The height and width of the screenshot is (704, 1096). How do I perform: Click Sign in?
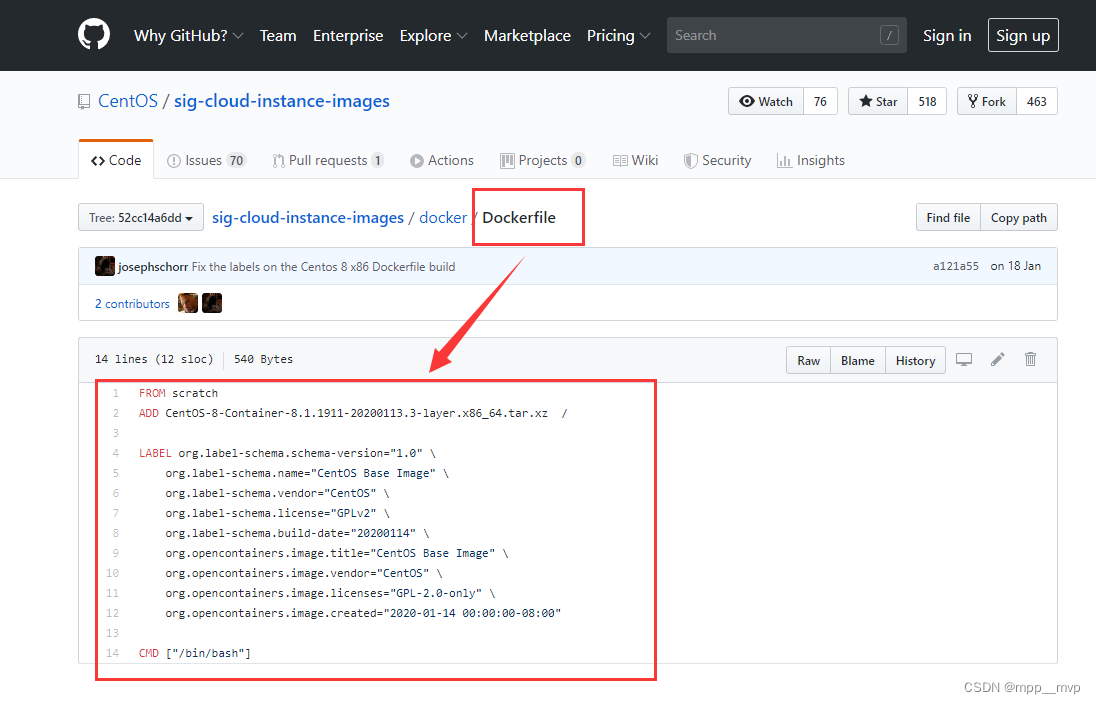946,36
